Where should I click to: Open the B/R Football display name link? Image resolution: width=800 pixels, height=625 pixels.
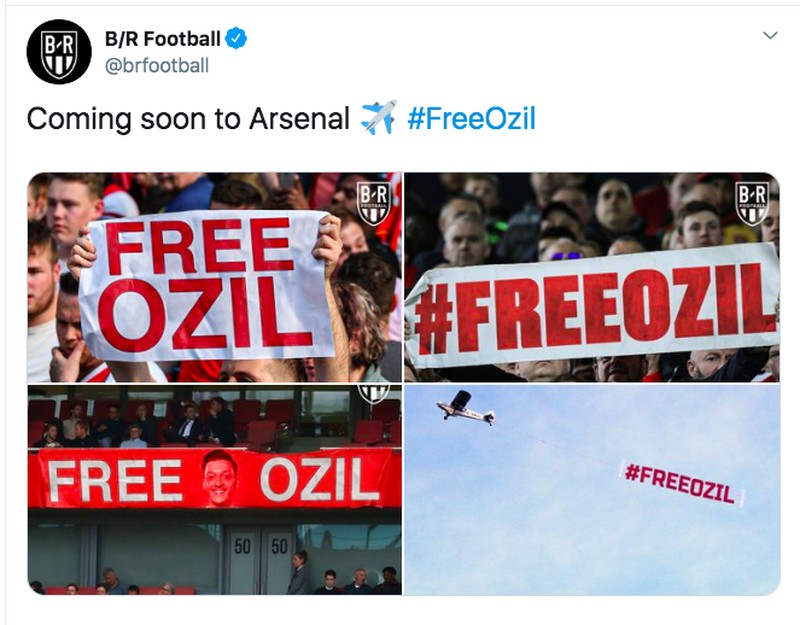coord(162,40)
